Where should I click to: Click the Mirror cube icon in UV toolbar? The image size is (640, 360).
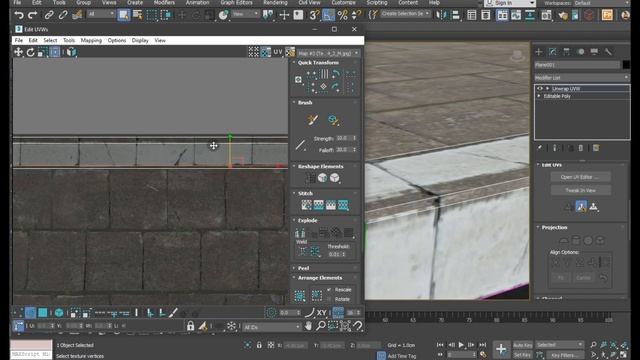click(x=71, y=52)
